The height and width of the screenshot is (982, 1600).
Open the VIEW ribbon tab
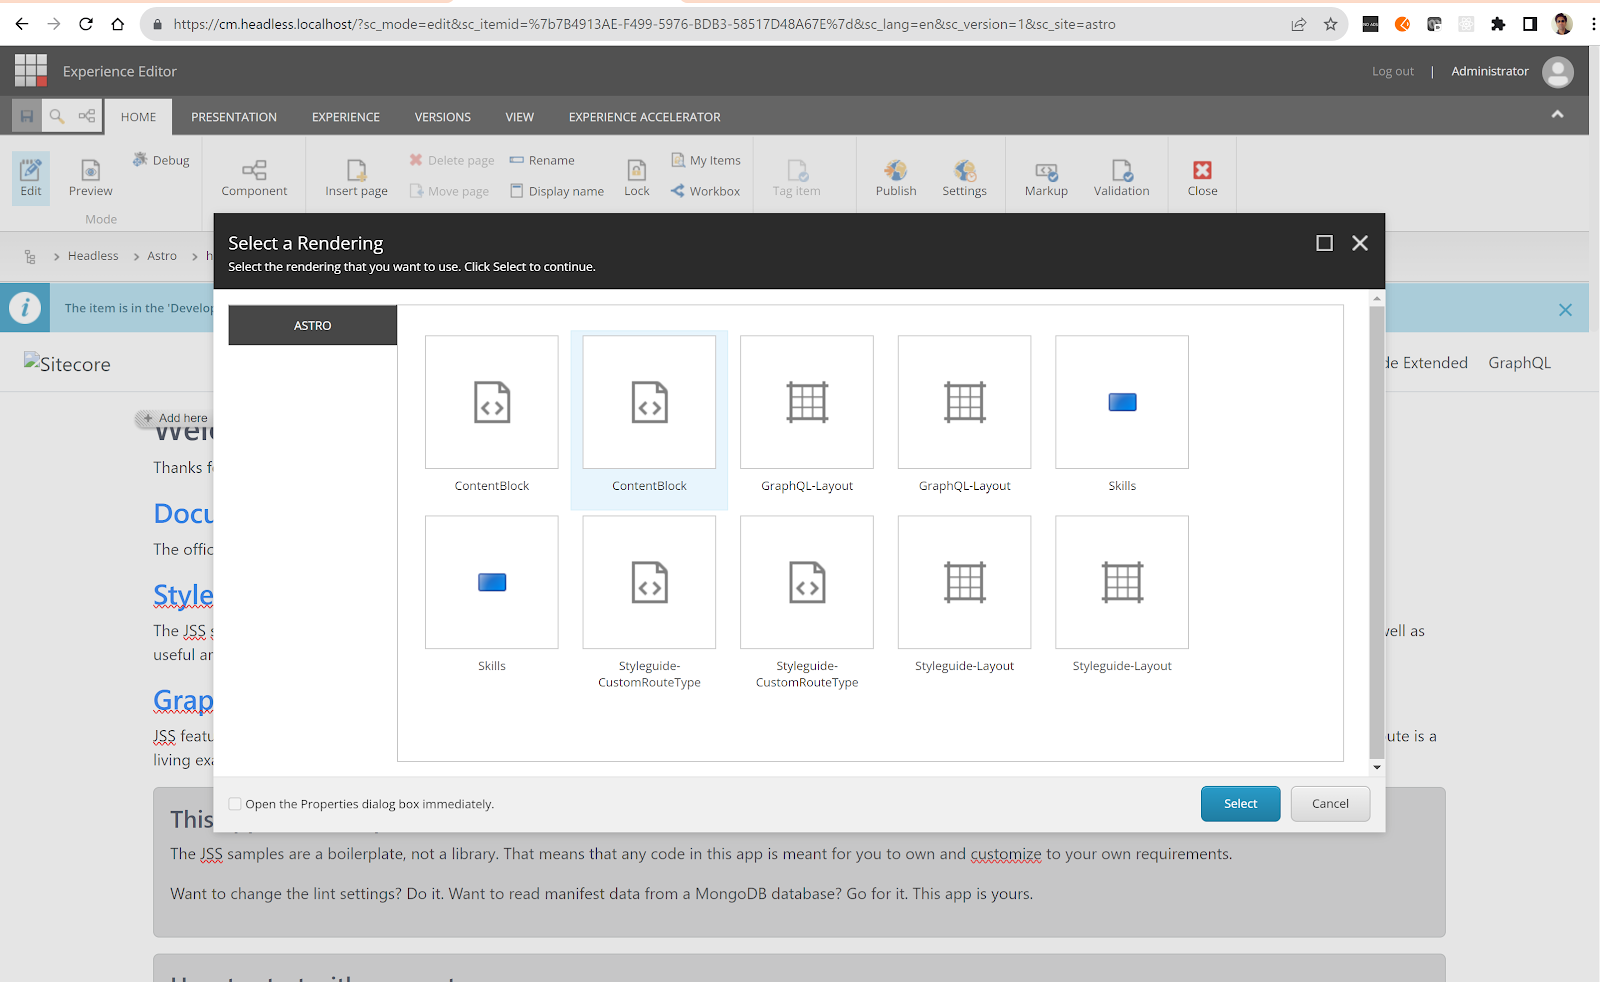[x=520, y=117]
